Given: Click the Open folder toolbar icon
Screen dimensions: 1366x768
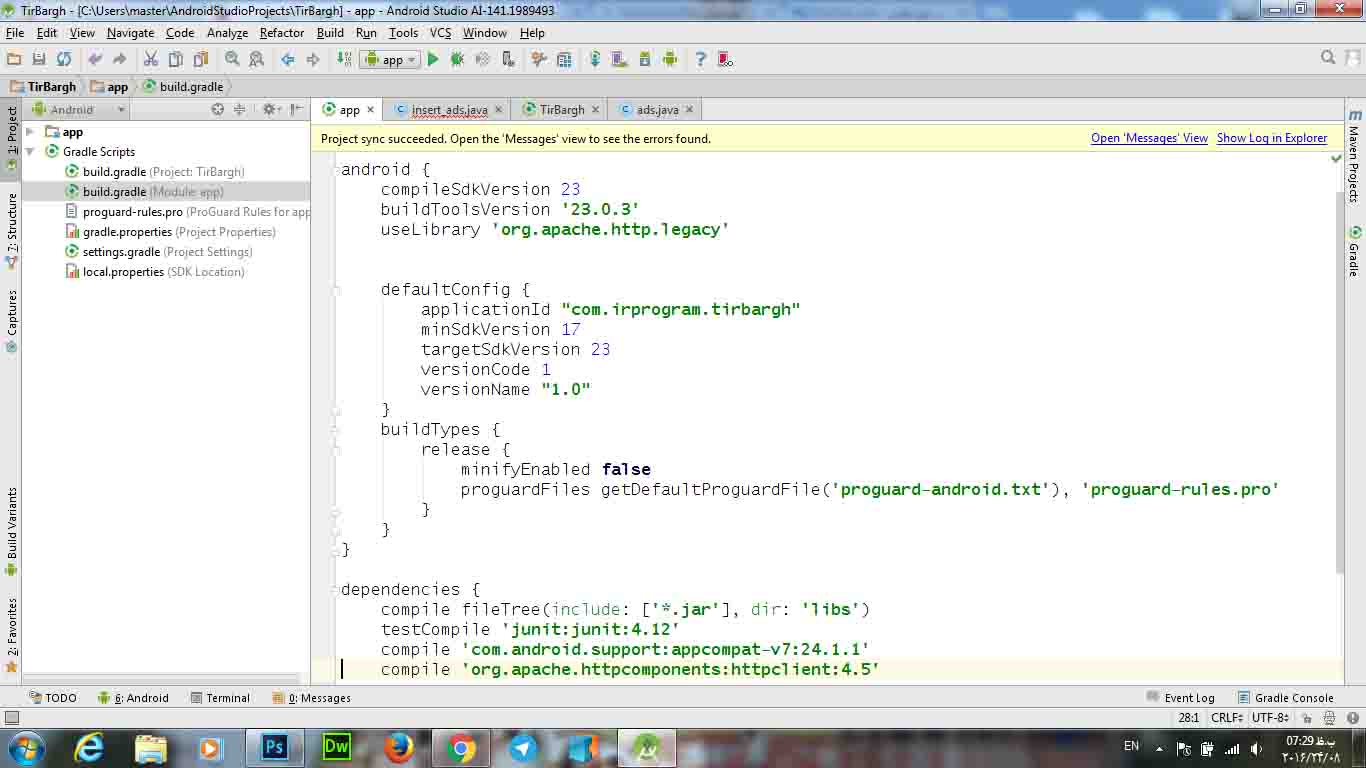Looking at the screenshot, I should pos(14,59).
